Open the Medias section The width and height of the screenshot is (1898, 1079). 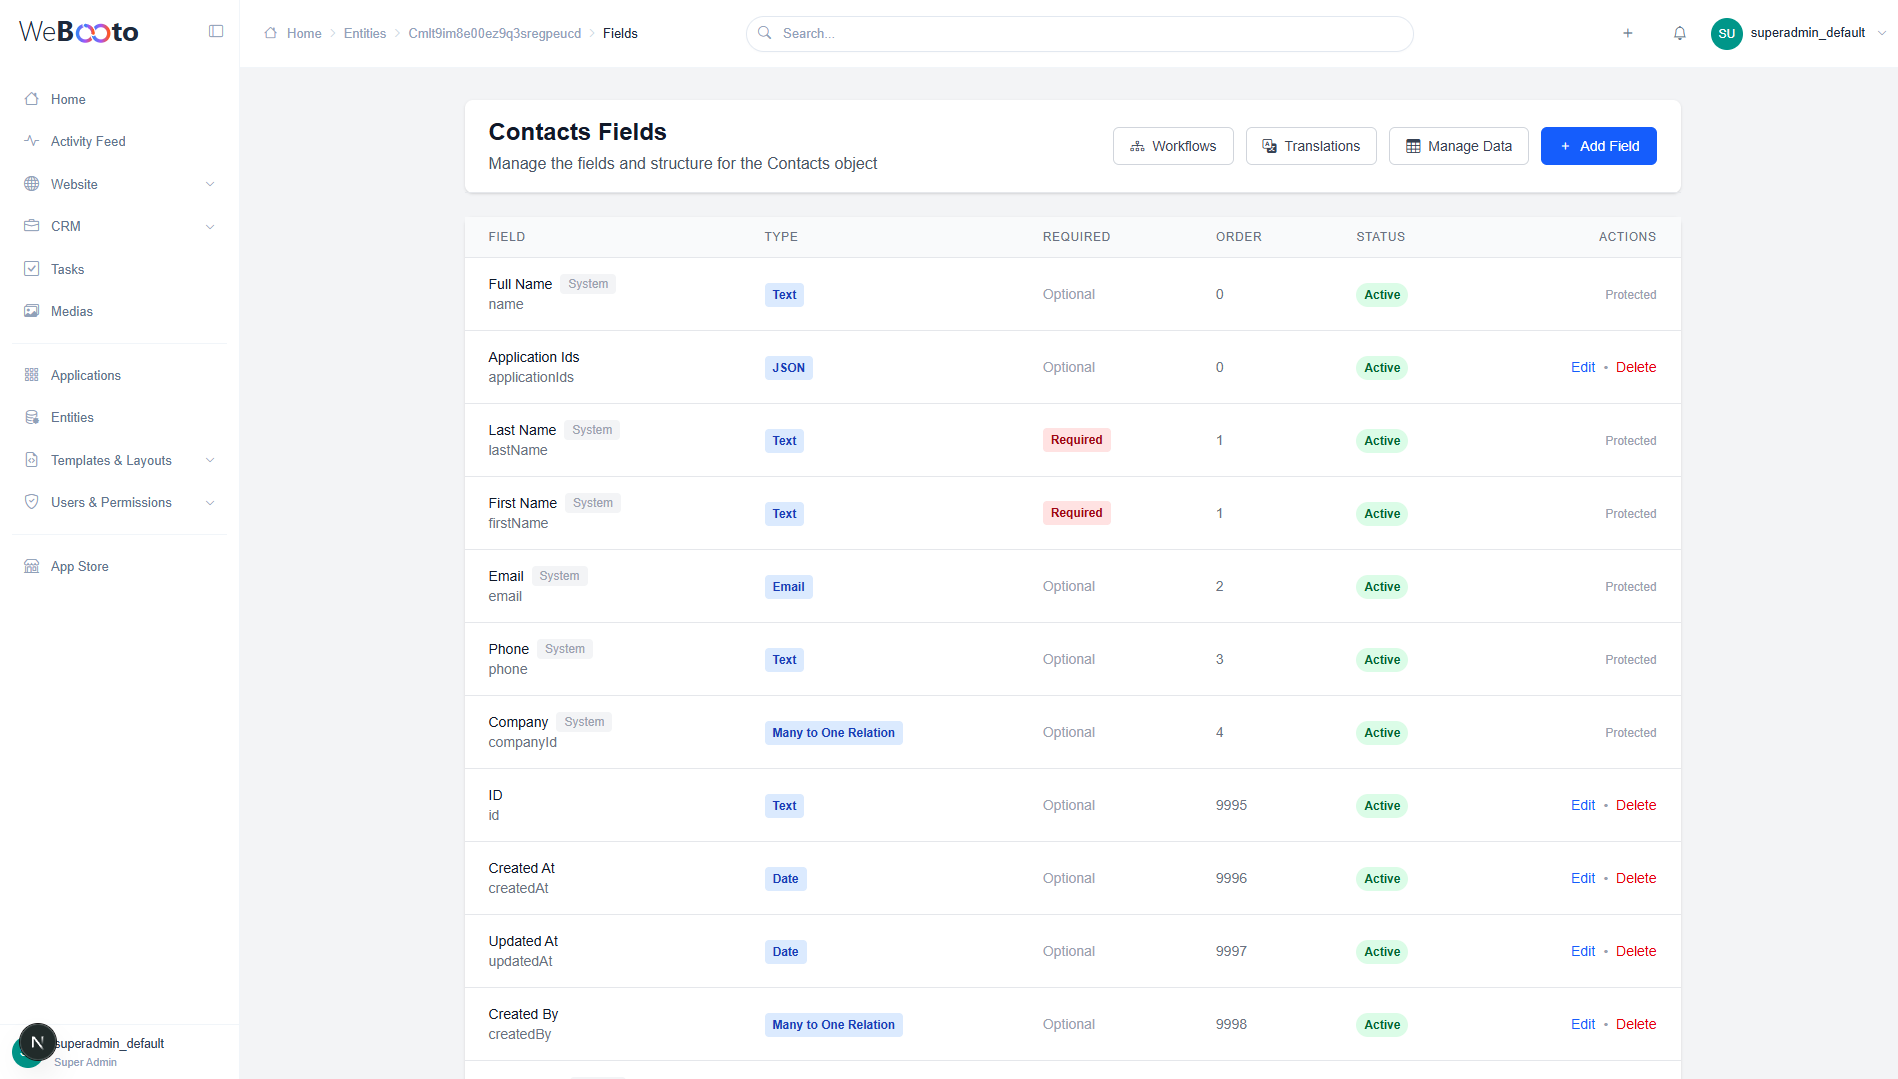click(71, 311)
